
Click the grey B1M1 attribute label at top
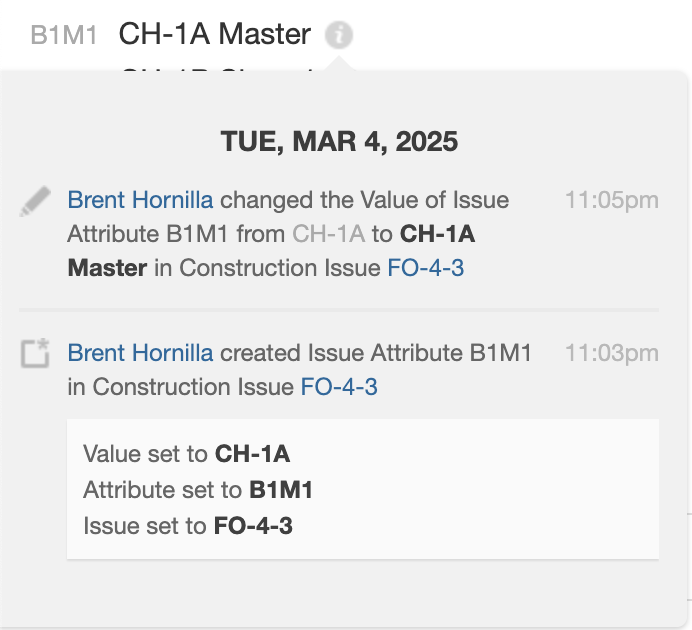click(x=64, y=36)
